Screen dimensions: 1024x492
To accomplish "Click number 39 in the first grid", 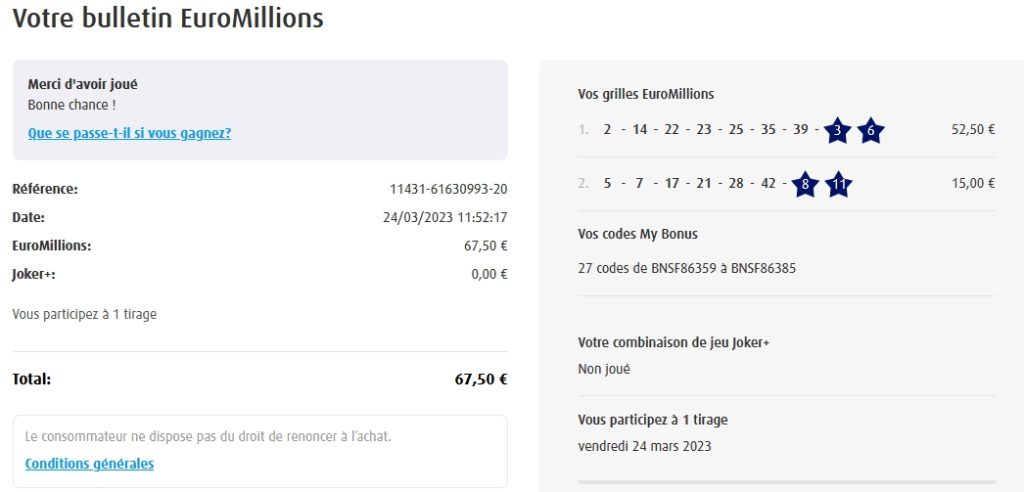I will 799,129.
